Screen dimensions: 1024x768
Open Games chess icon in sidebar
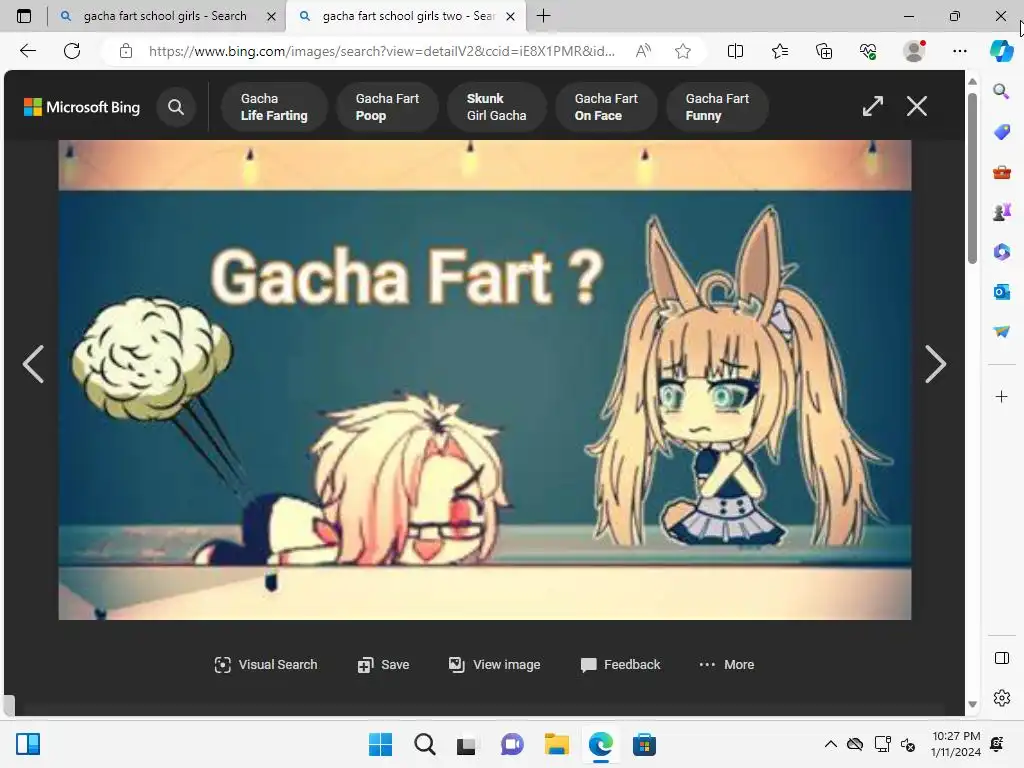[1001, 212]
